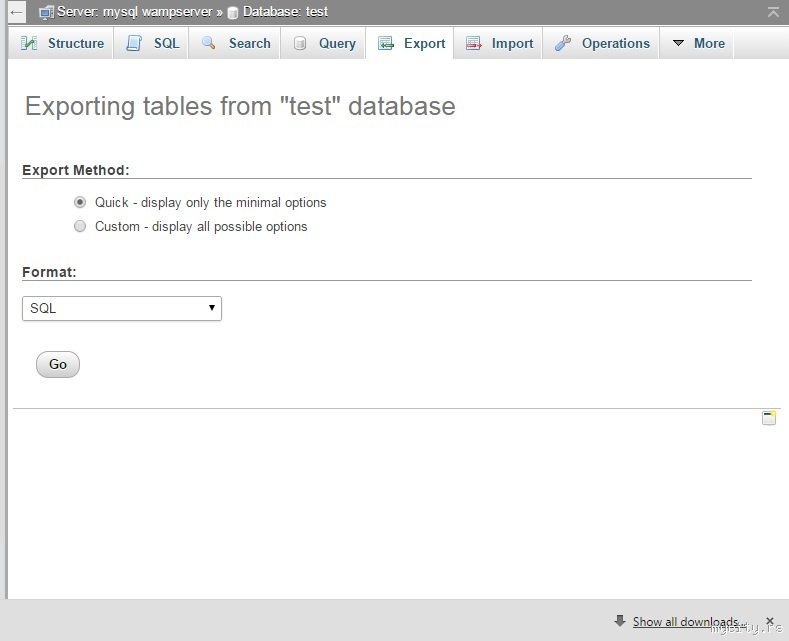Click the Import tab icon
The image size is (789, 641).
click(474, 44)
